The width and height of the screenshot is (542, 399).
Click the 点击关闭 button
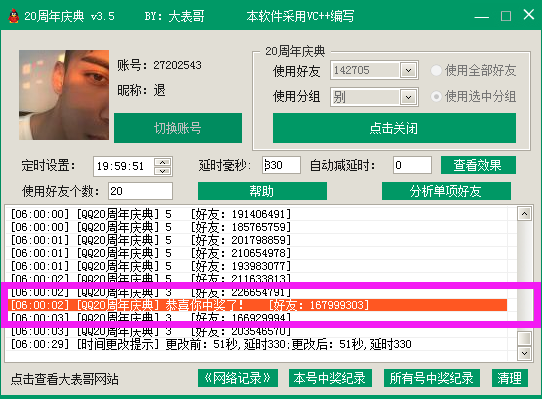[x=394, y=128]
